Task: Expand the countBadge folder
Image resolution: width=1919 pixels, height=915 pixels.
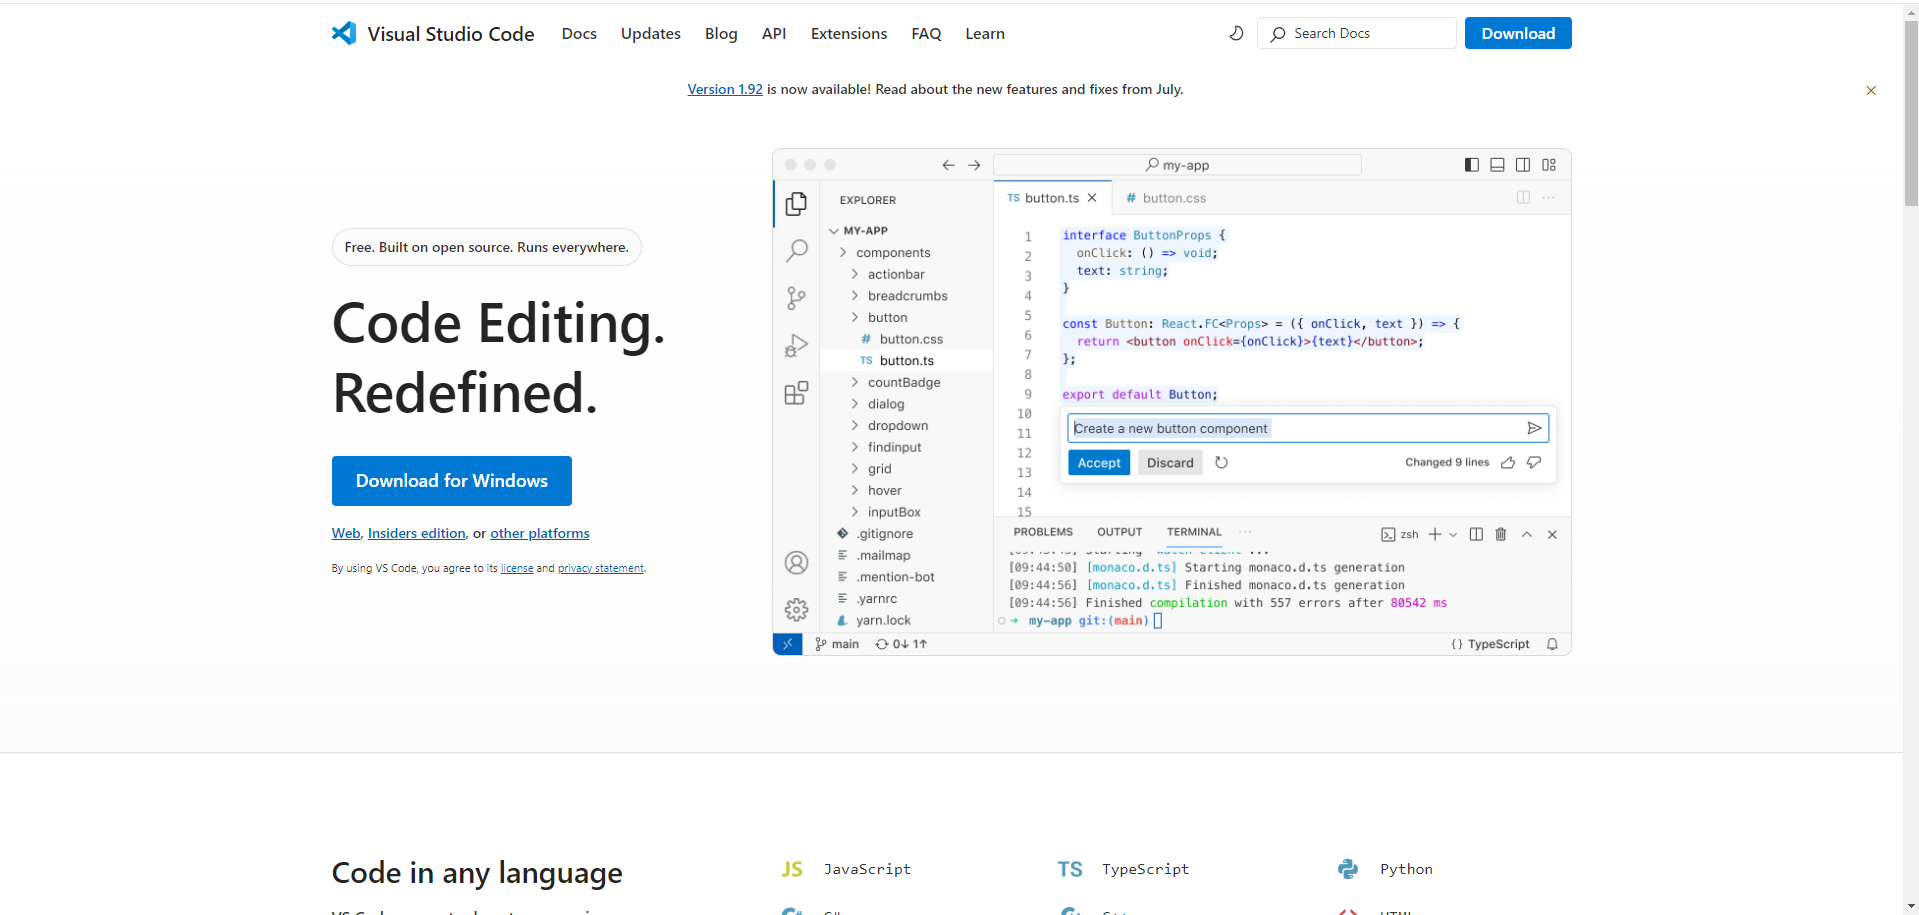Action: (903, 382)
